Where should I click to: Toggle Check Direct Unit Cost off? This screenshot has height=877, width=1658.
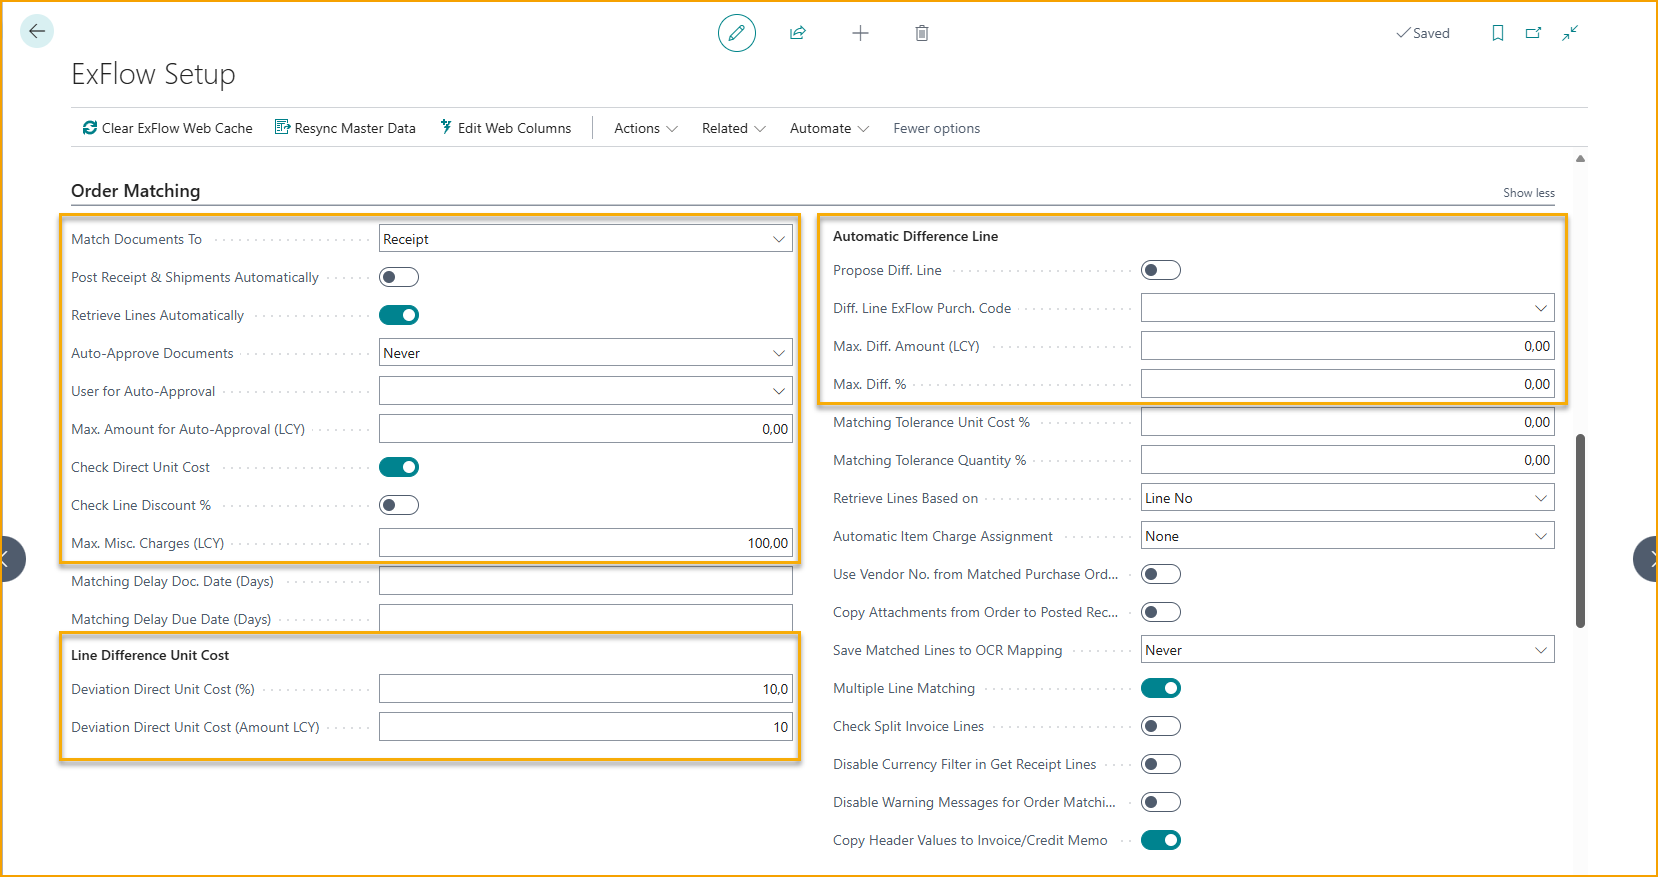point(399,467)
